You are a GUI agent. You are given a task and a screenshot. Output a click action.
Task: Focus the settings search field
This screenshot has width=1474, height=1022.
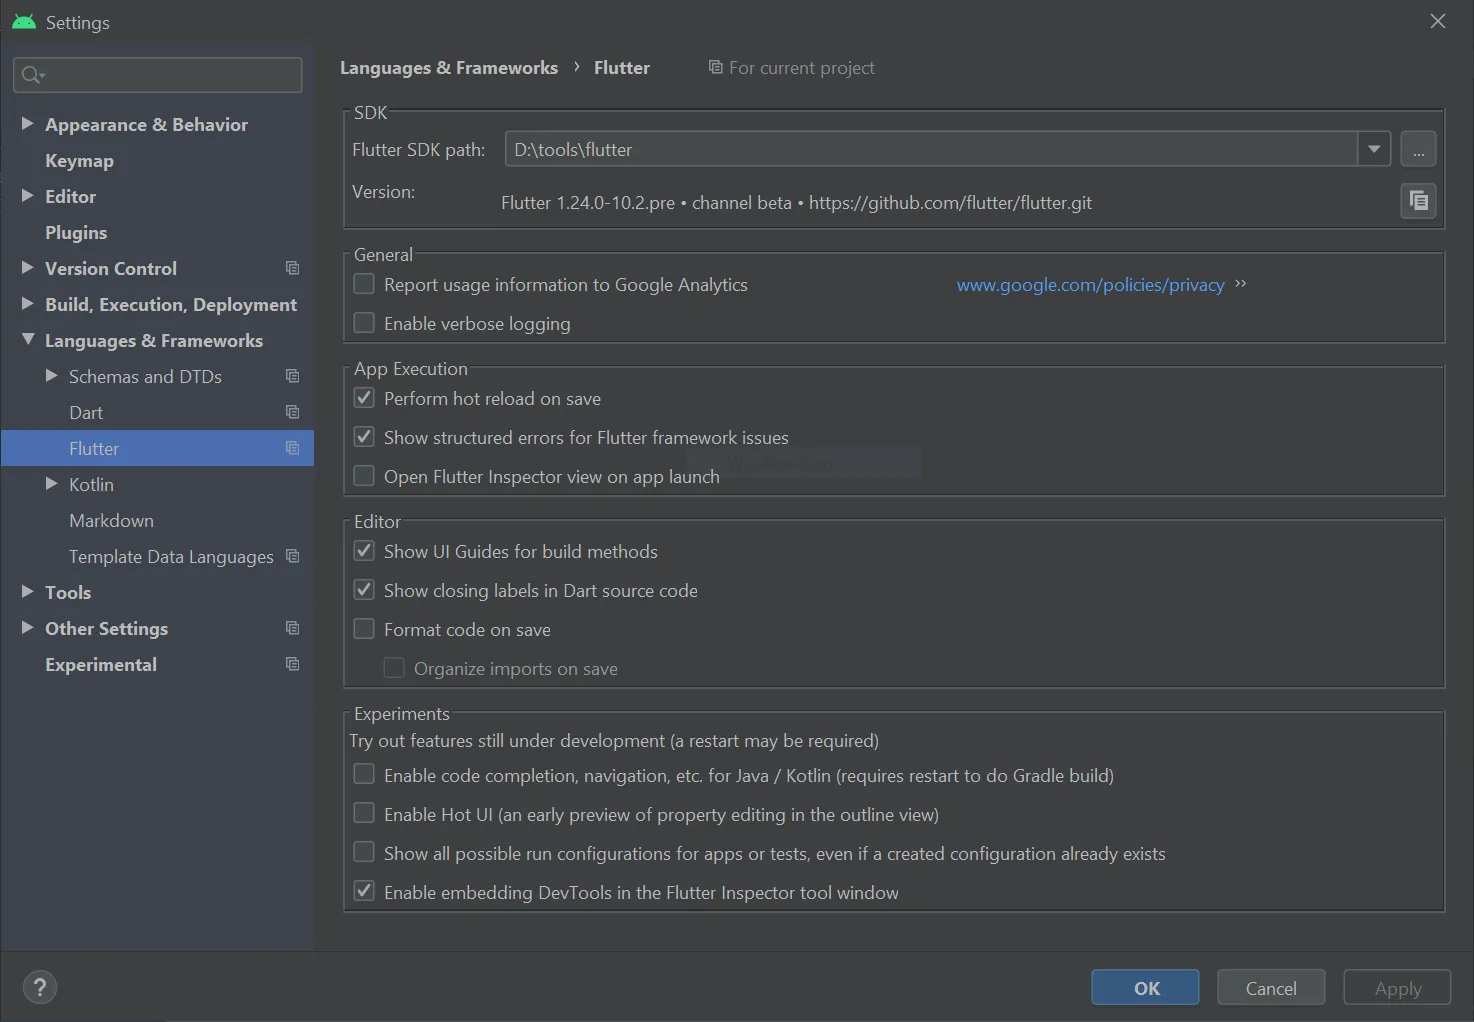click(158, 75)
